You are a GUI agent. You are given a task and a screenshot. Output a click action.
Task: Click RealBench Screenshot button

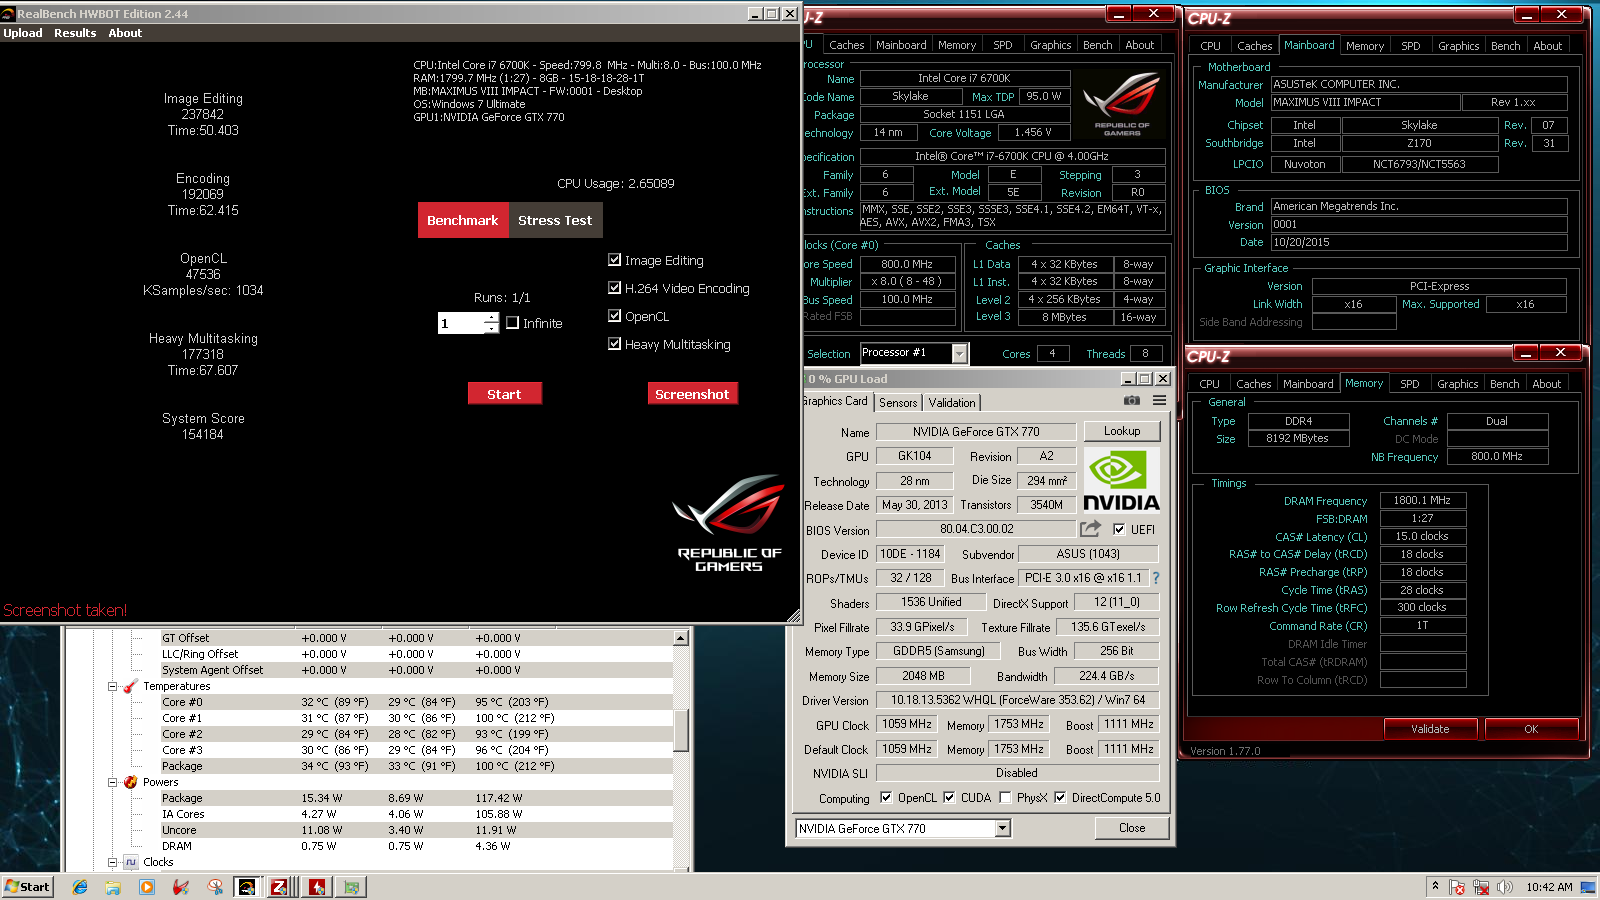click(x=692, y=394)
